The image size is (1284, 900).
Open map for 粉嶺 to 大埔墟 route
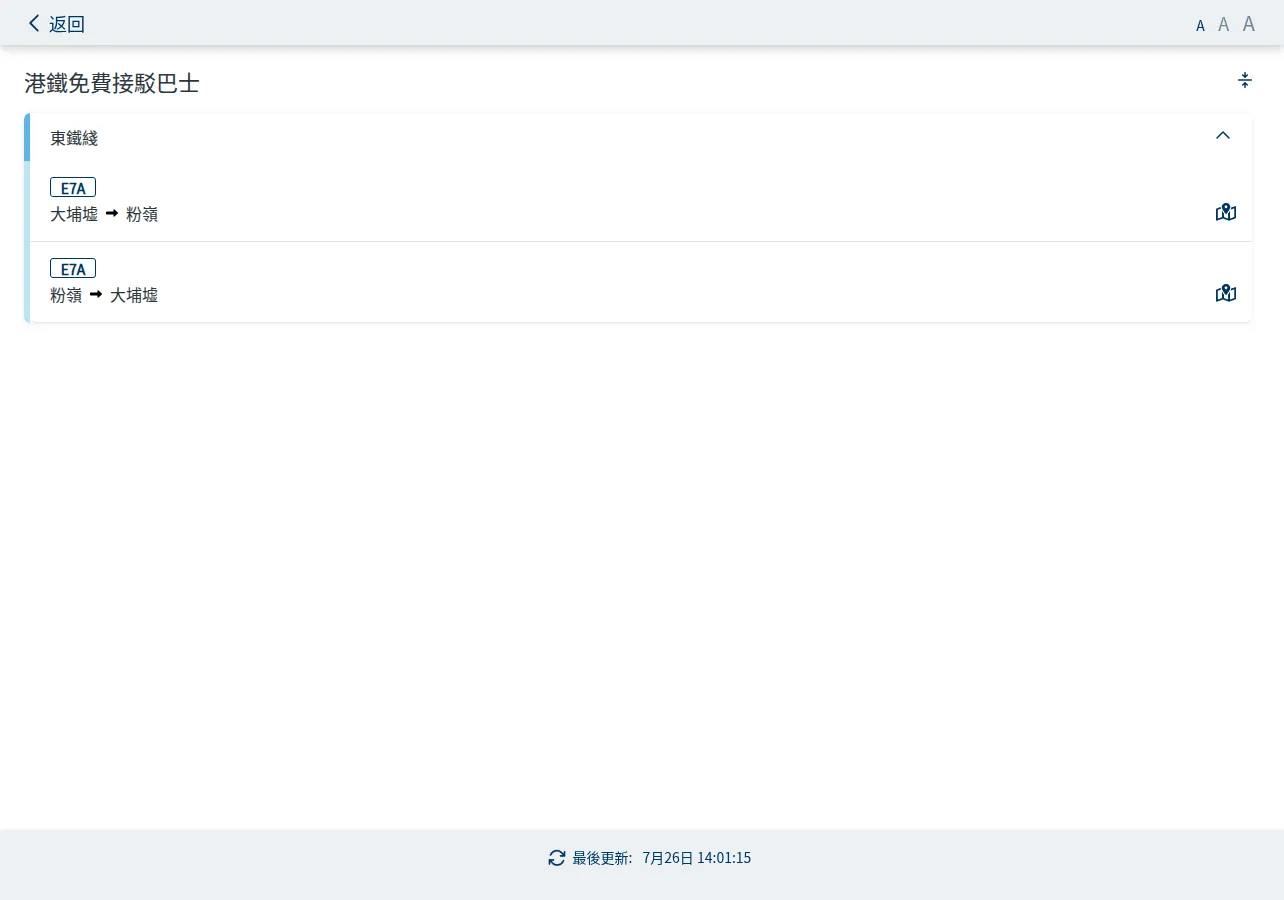pyautogui.click(x=1226, y=293)
